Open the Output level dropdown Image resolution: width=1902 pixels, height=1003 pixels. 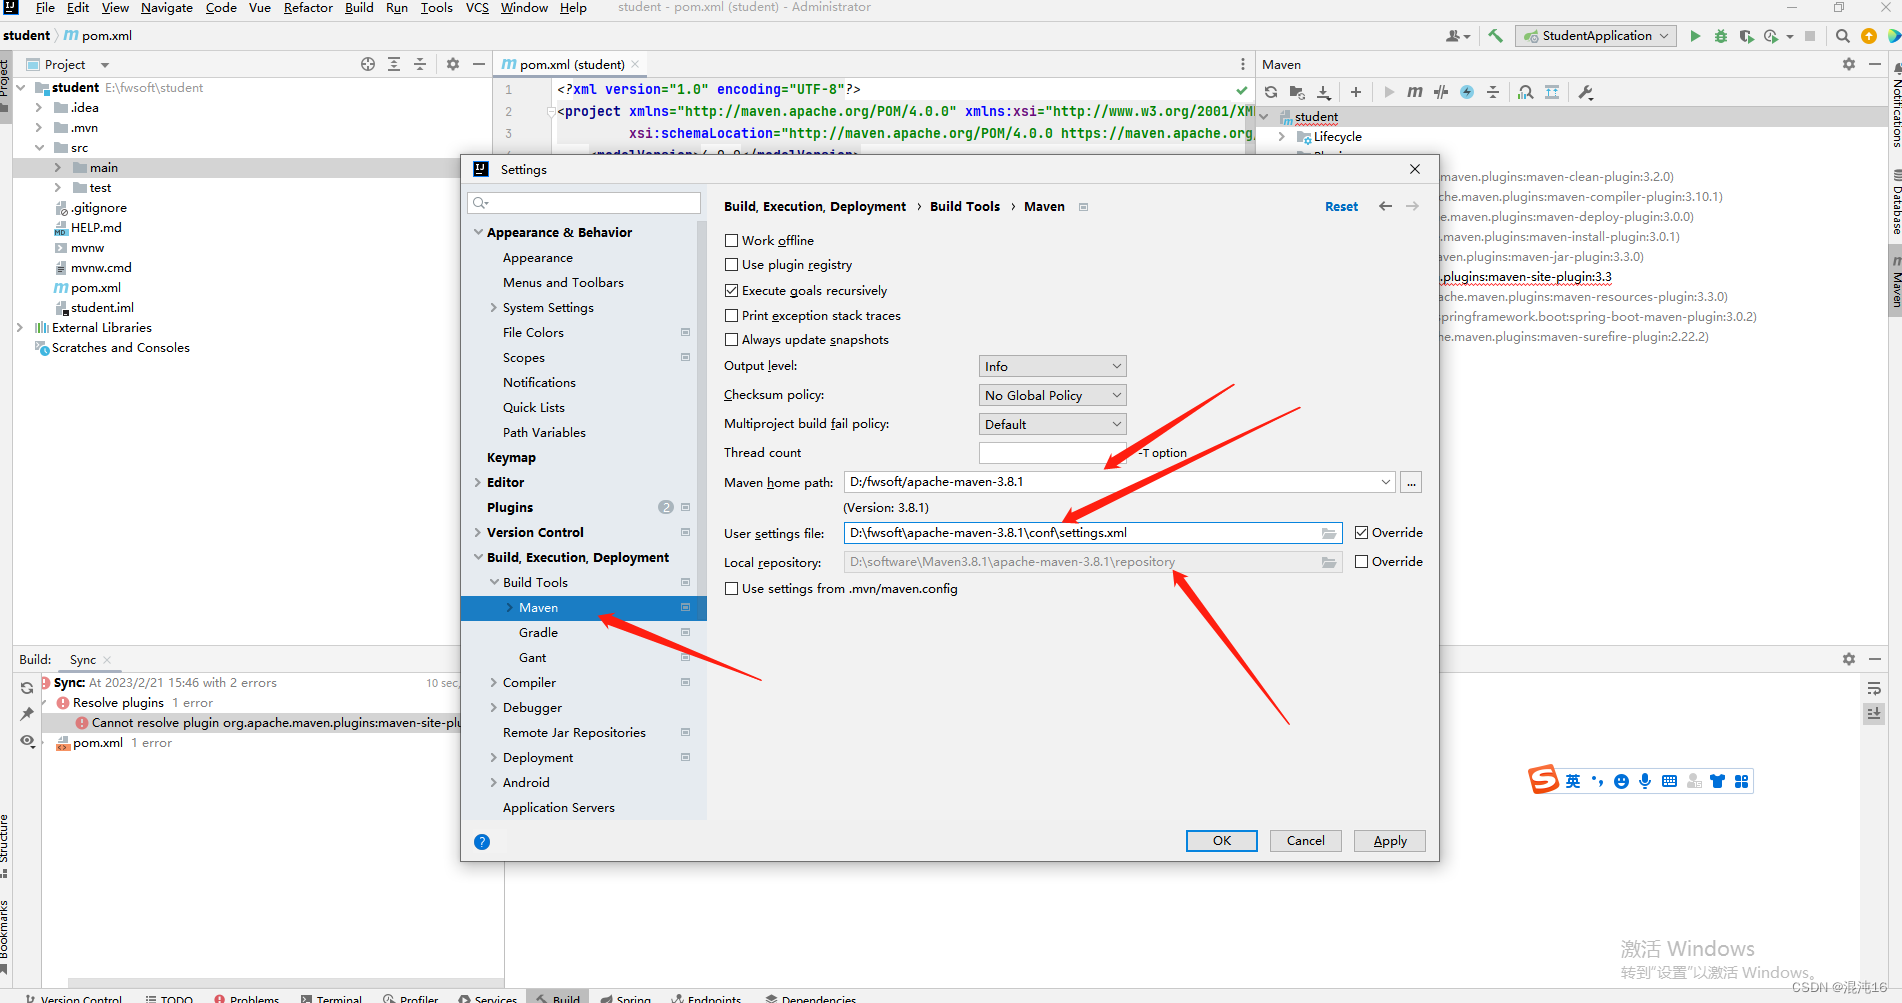click(1051, 365)
